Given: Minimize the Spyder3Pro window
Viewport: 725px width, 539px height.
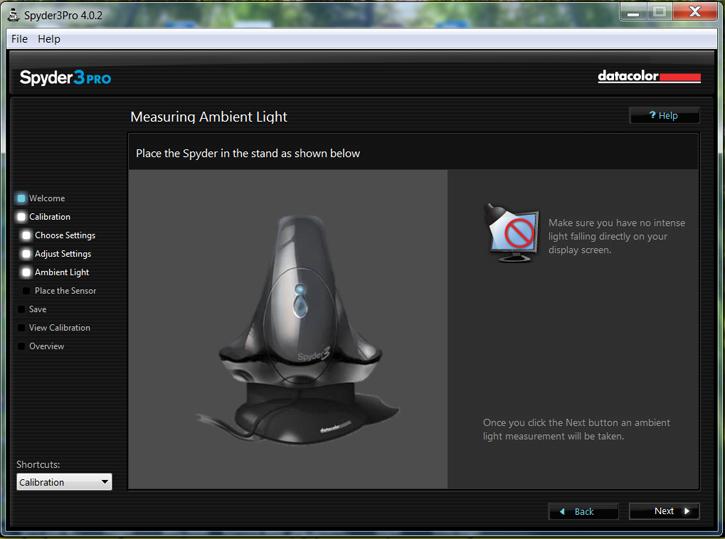Looking at the screenshot, I should click(633, 12).
